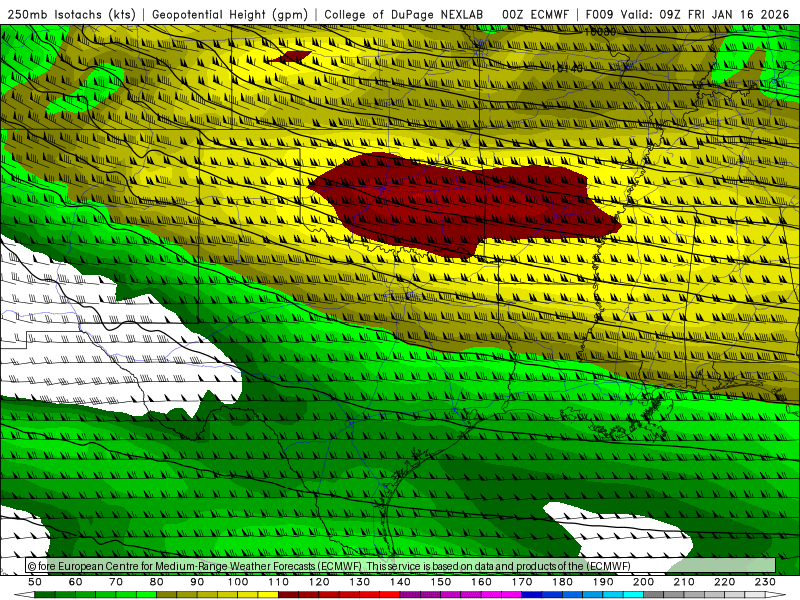Click the '250mb Isotachs (kts)' title text

click(72, 14)
